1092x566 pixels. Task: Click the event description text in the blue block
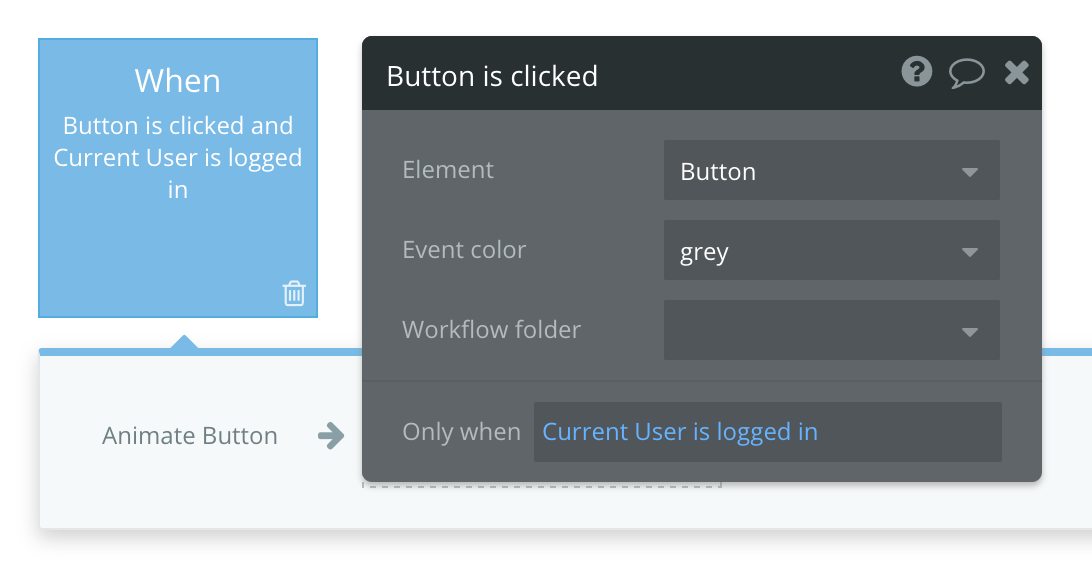click(178, 157)
